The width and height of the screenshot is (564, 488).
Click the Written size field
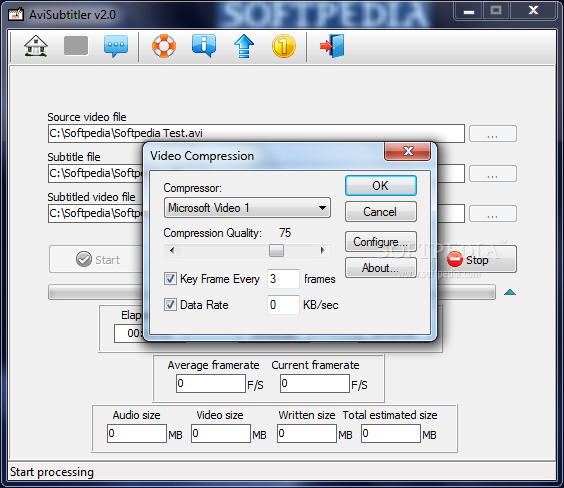[307, 433]
